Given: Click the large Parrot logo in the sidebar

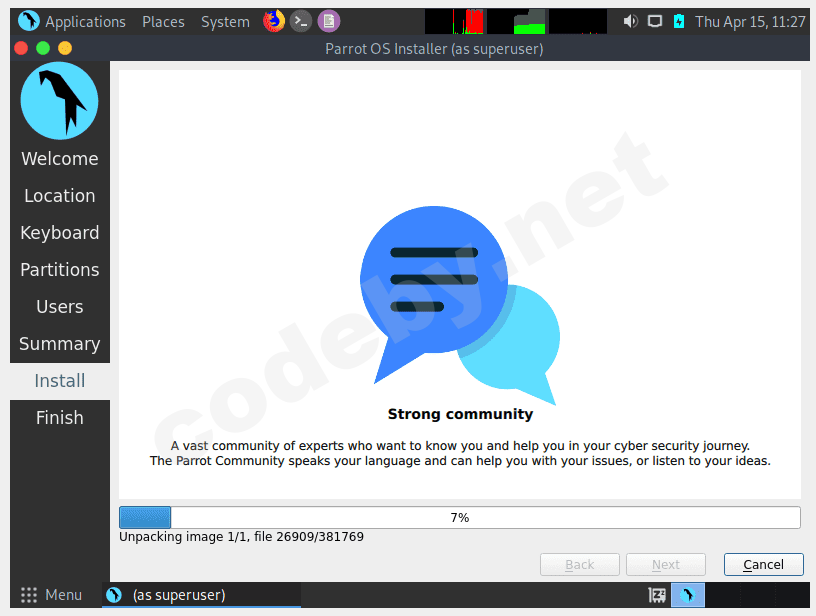Looking at the screenshot, I should click(59, 101).
